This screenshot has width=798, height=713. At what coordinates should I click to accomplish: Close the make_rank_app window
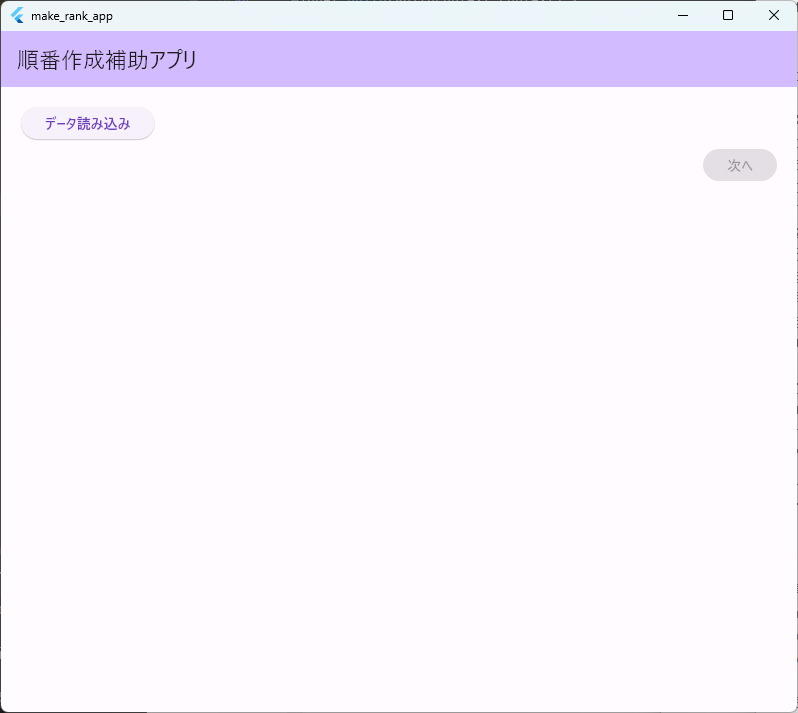pyautogui.click(x=773, y=15)
